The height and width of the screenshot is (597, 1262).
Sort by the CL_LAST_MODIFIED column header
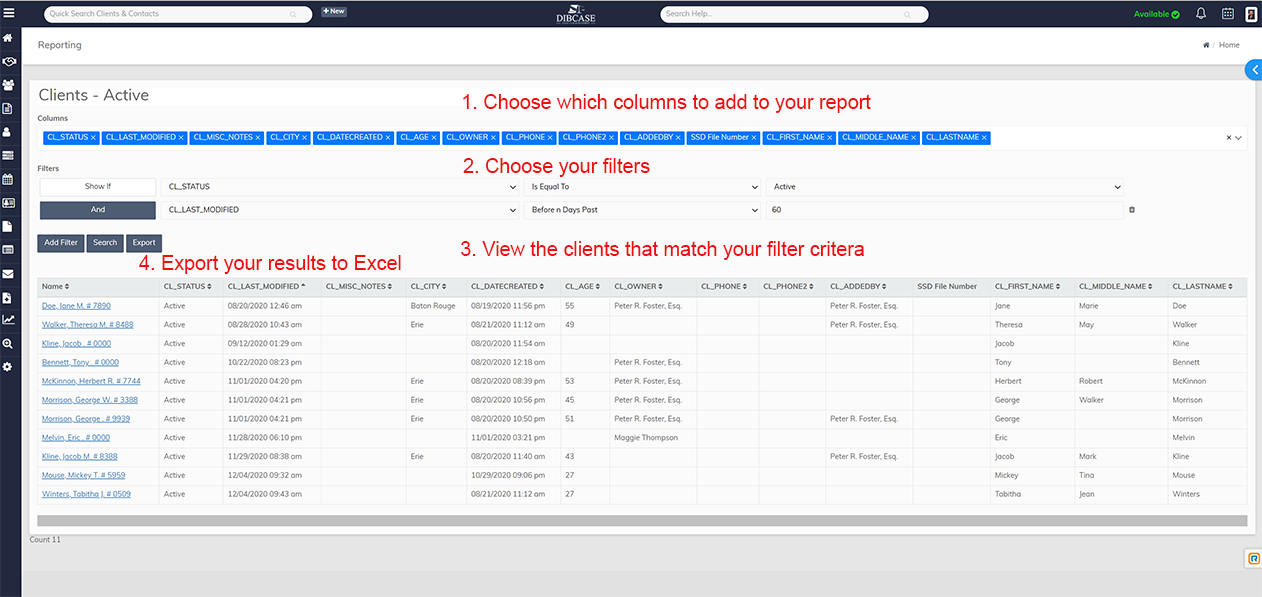click(x=260, y=287)
